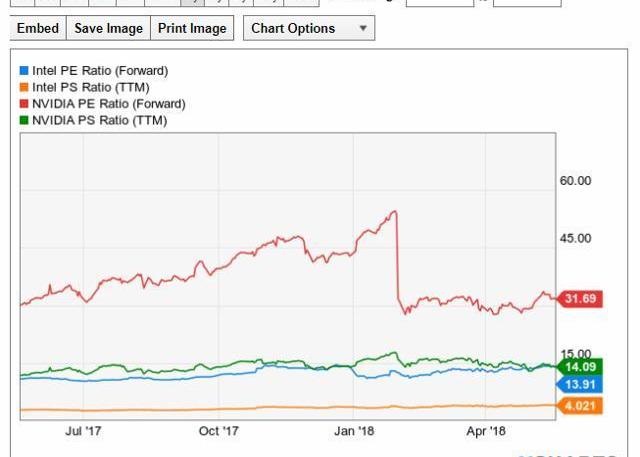Click the blue Intel PE Ratio legend swatch
Screen dimensions: 640x457
click(25, 71)
